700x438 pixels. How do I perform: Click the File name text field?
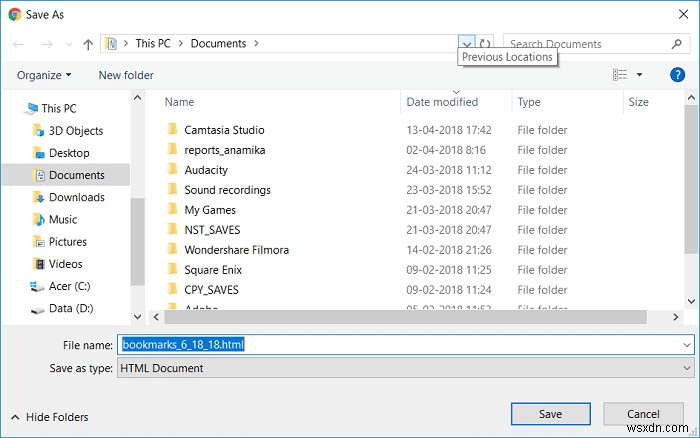tap(405, 345)
